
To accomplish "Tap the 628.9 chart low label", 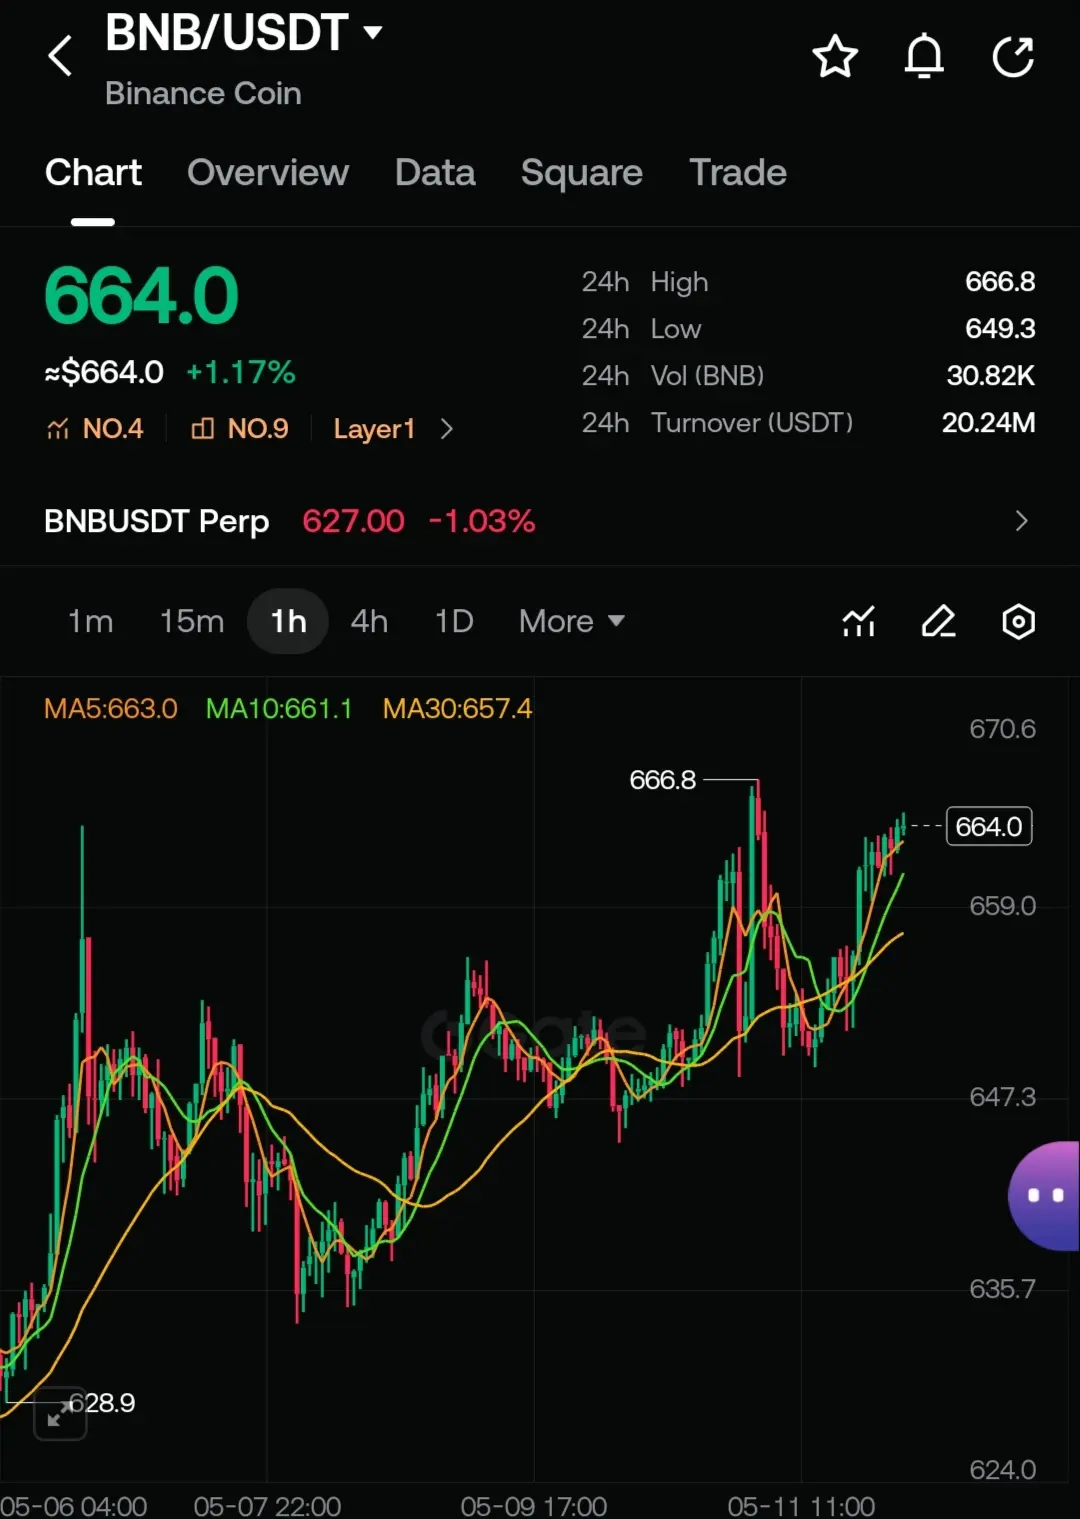I will pyautogui.click(x=102, y=1403).
